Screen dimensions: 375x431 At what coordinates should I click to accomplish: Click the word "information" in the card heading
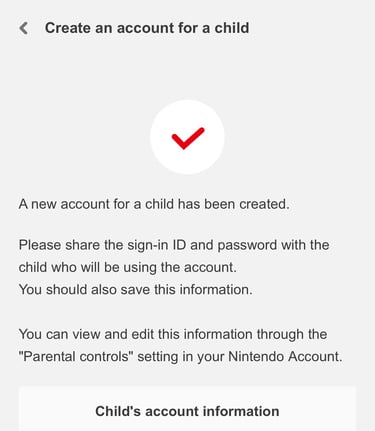click(241, 411)
